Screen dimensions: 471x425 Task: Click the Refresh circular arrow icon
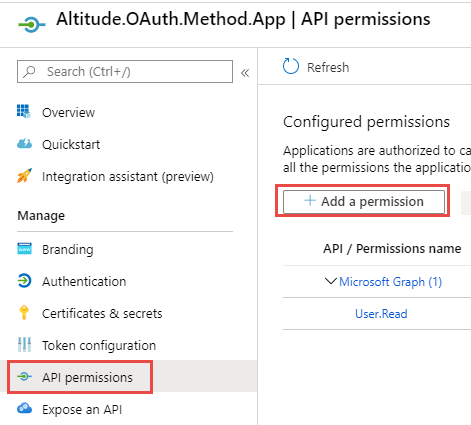291,66
